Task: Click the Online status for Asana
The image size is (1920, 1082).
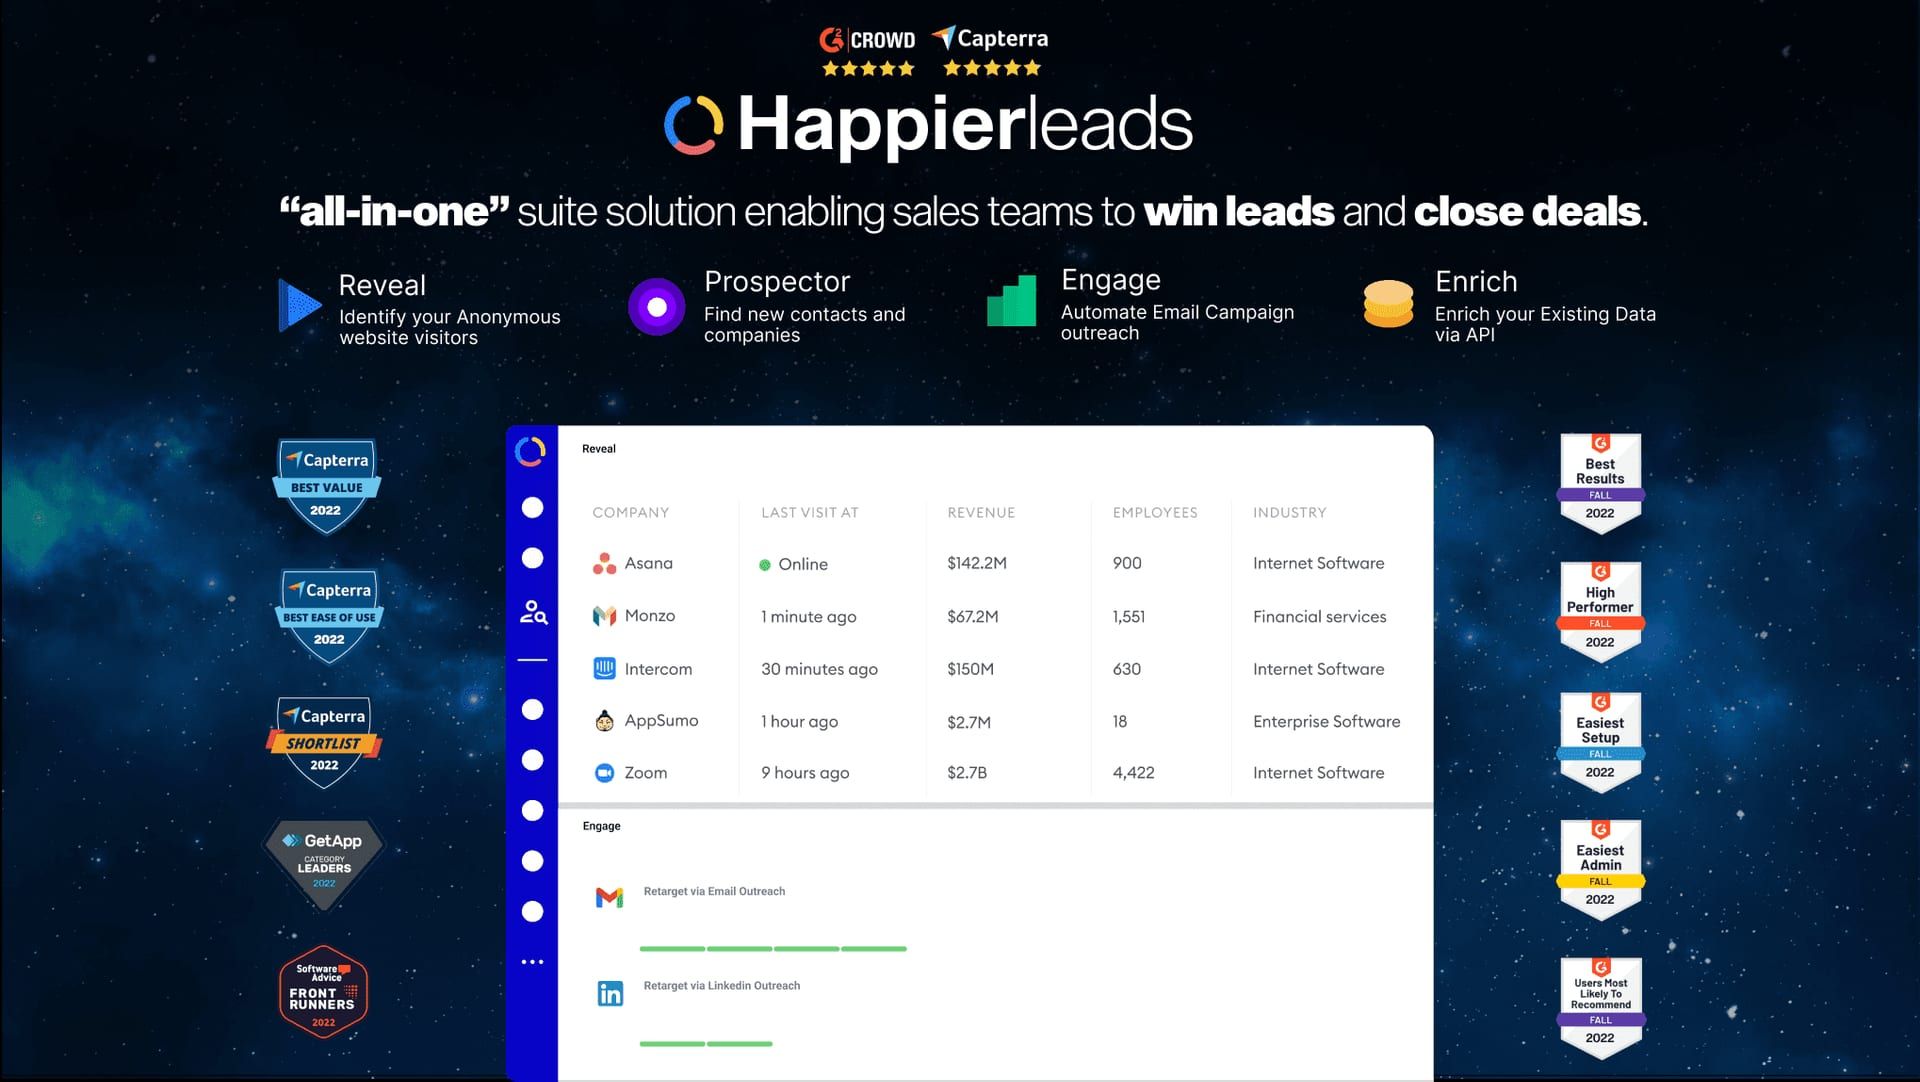Action: tap(794, 564)
